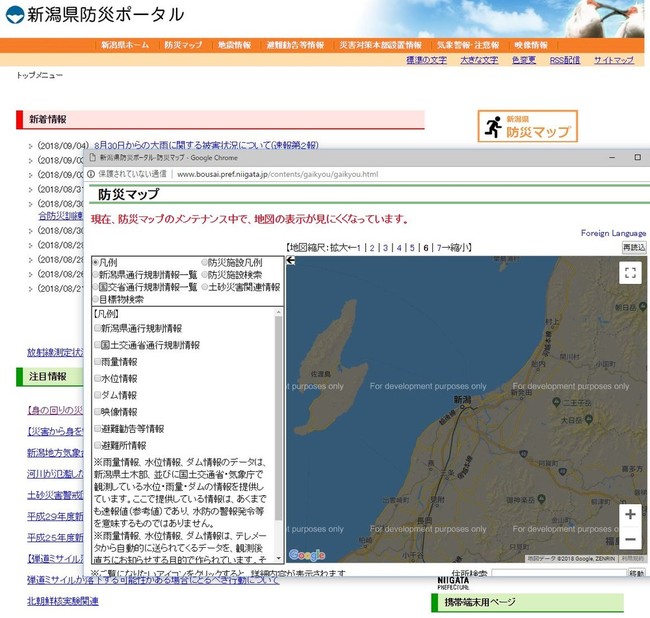Zoom in on the map with plus button

[630, 514]
